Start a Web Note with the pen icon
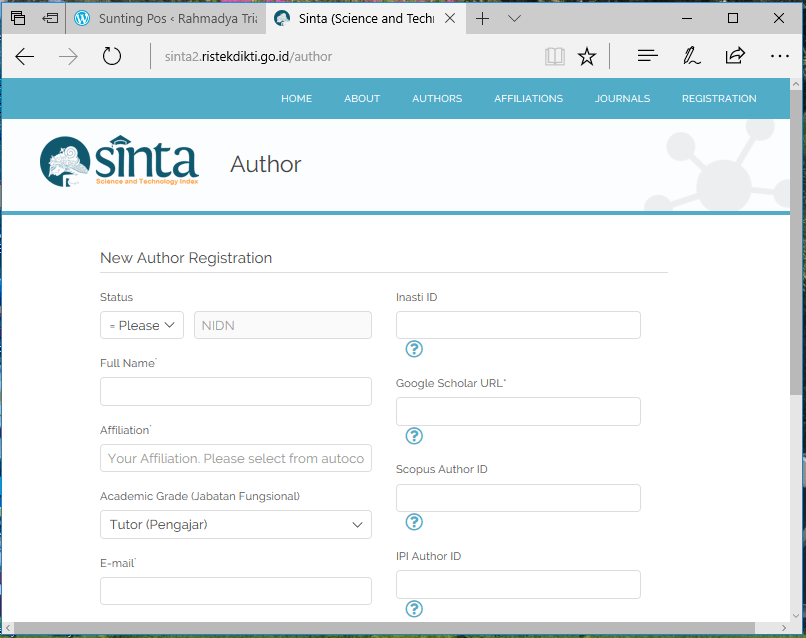806x638 pixels. point(691,56)
